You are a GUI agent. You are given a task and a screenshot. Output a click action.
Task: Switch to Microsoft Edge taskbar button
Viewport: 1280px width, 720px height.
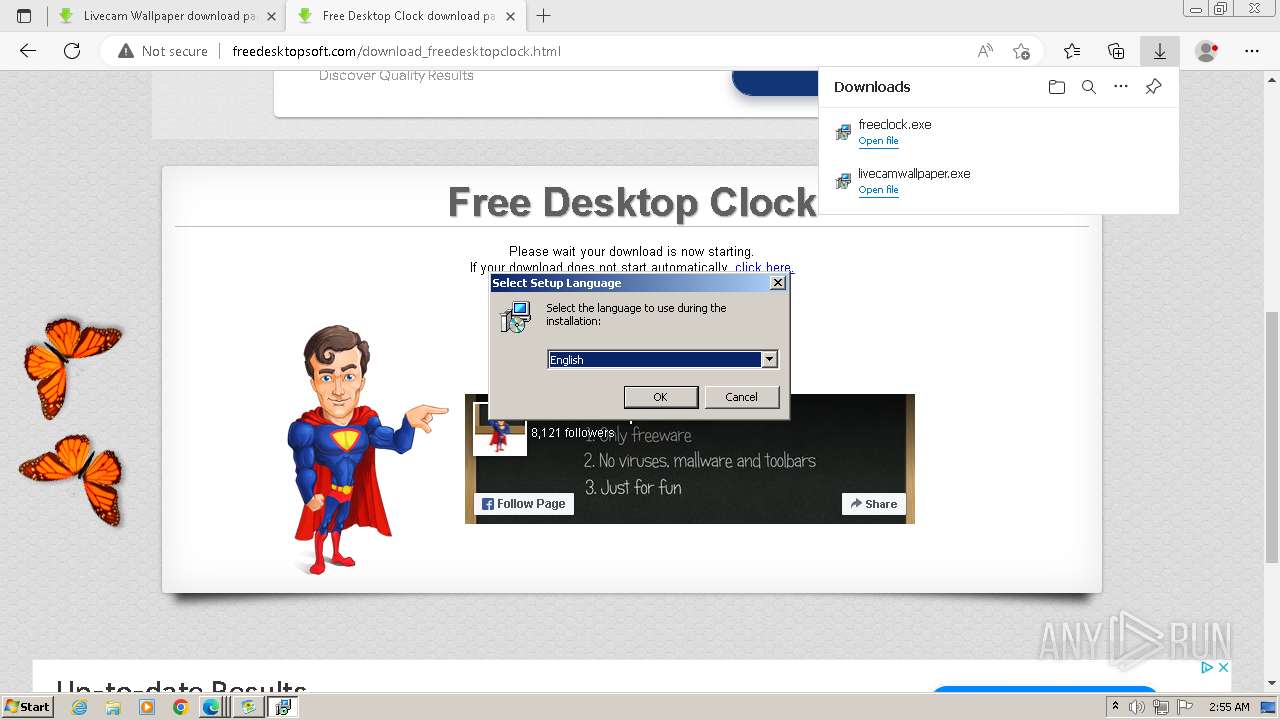(213, 707)
